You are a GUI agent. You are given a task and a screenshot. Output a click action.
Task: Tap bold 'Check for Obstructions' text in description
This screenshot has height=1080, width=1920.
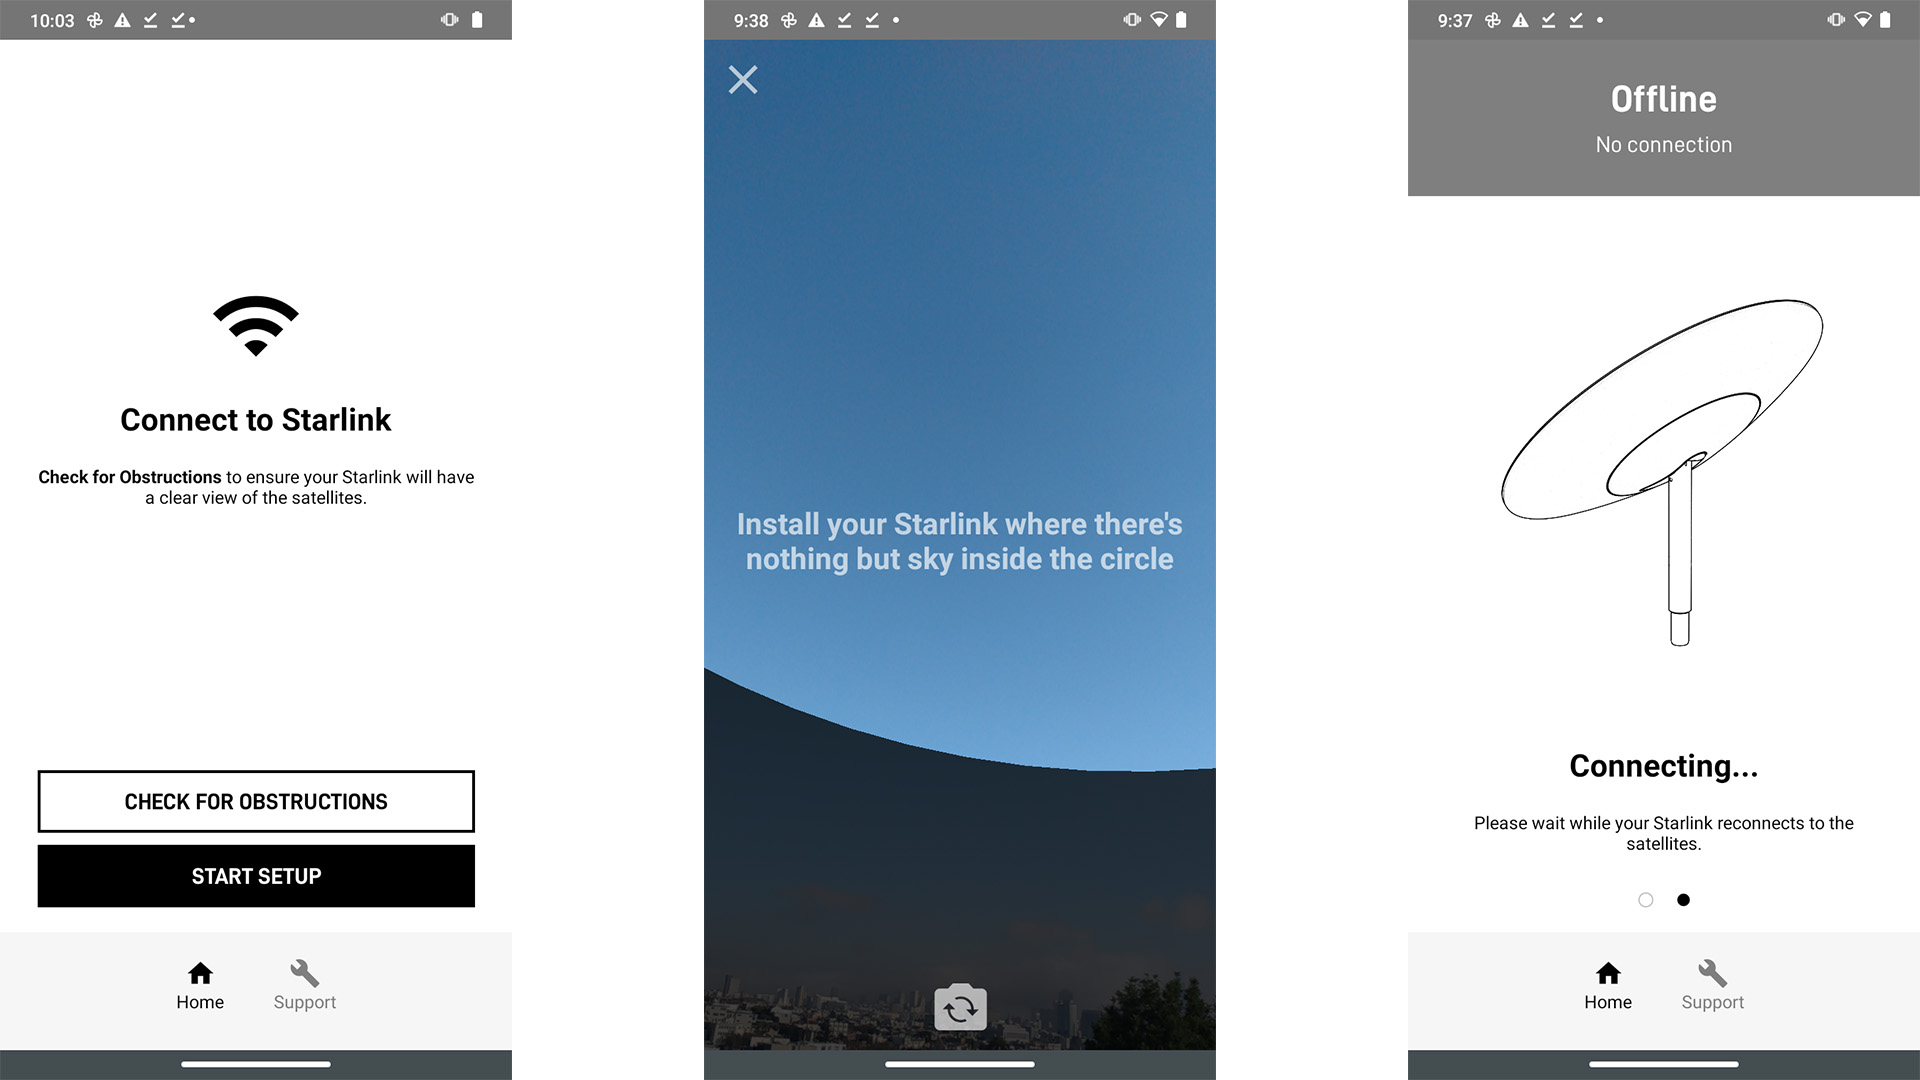click(130, 477)
